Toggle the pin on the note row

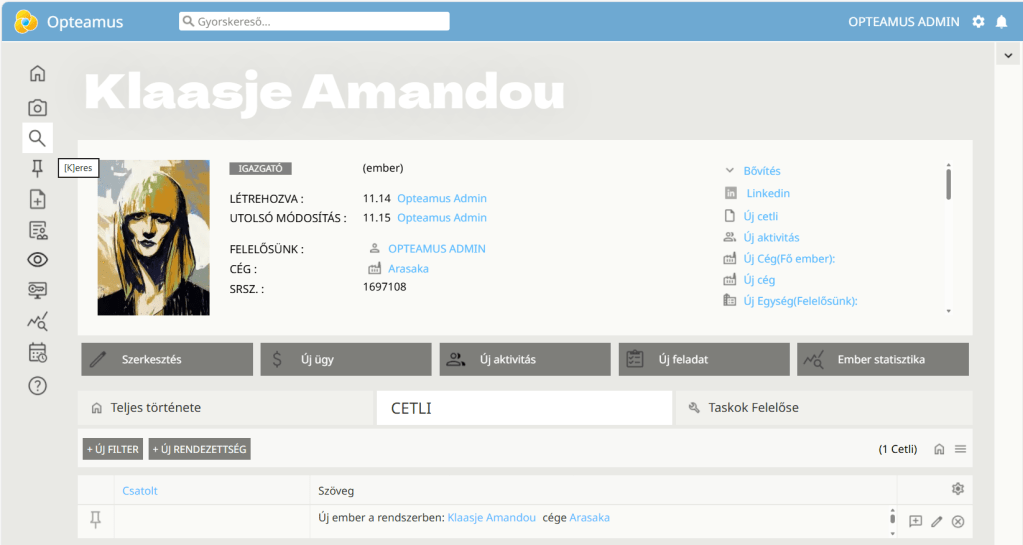pyautogui.click(x=96, y=518)
